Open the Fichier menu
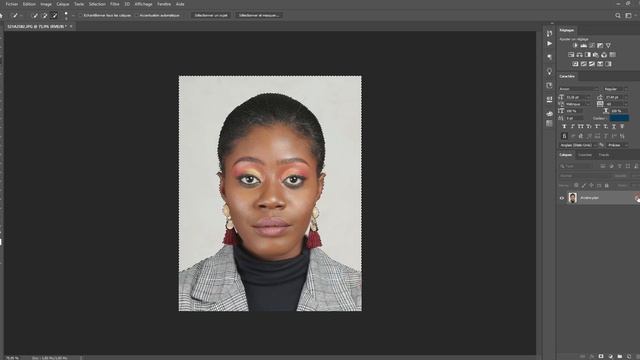The image size is (640, 360). pos(11,4)
